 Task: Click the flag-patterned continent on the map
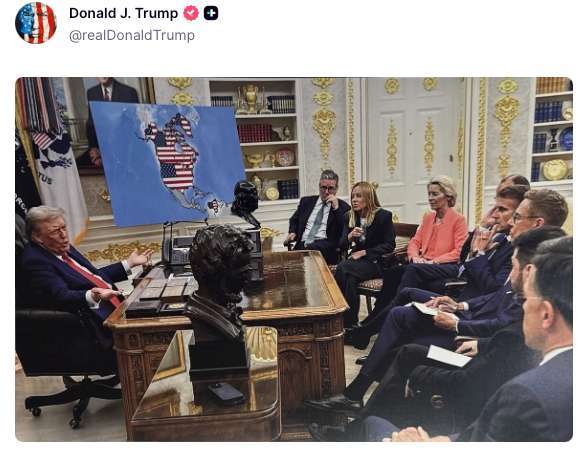point(174,152)
